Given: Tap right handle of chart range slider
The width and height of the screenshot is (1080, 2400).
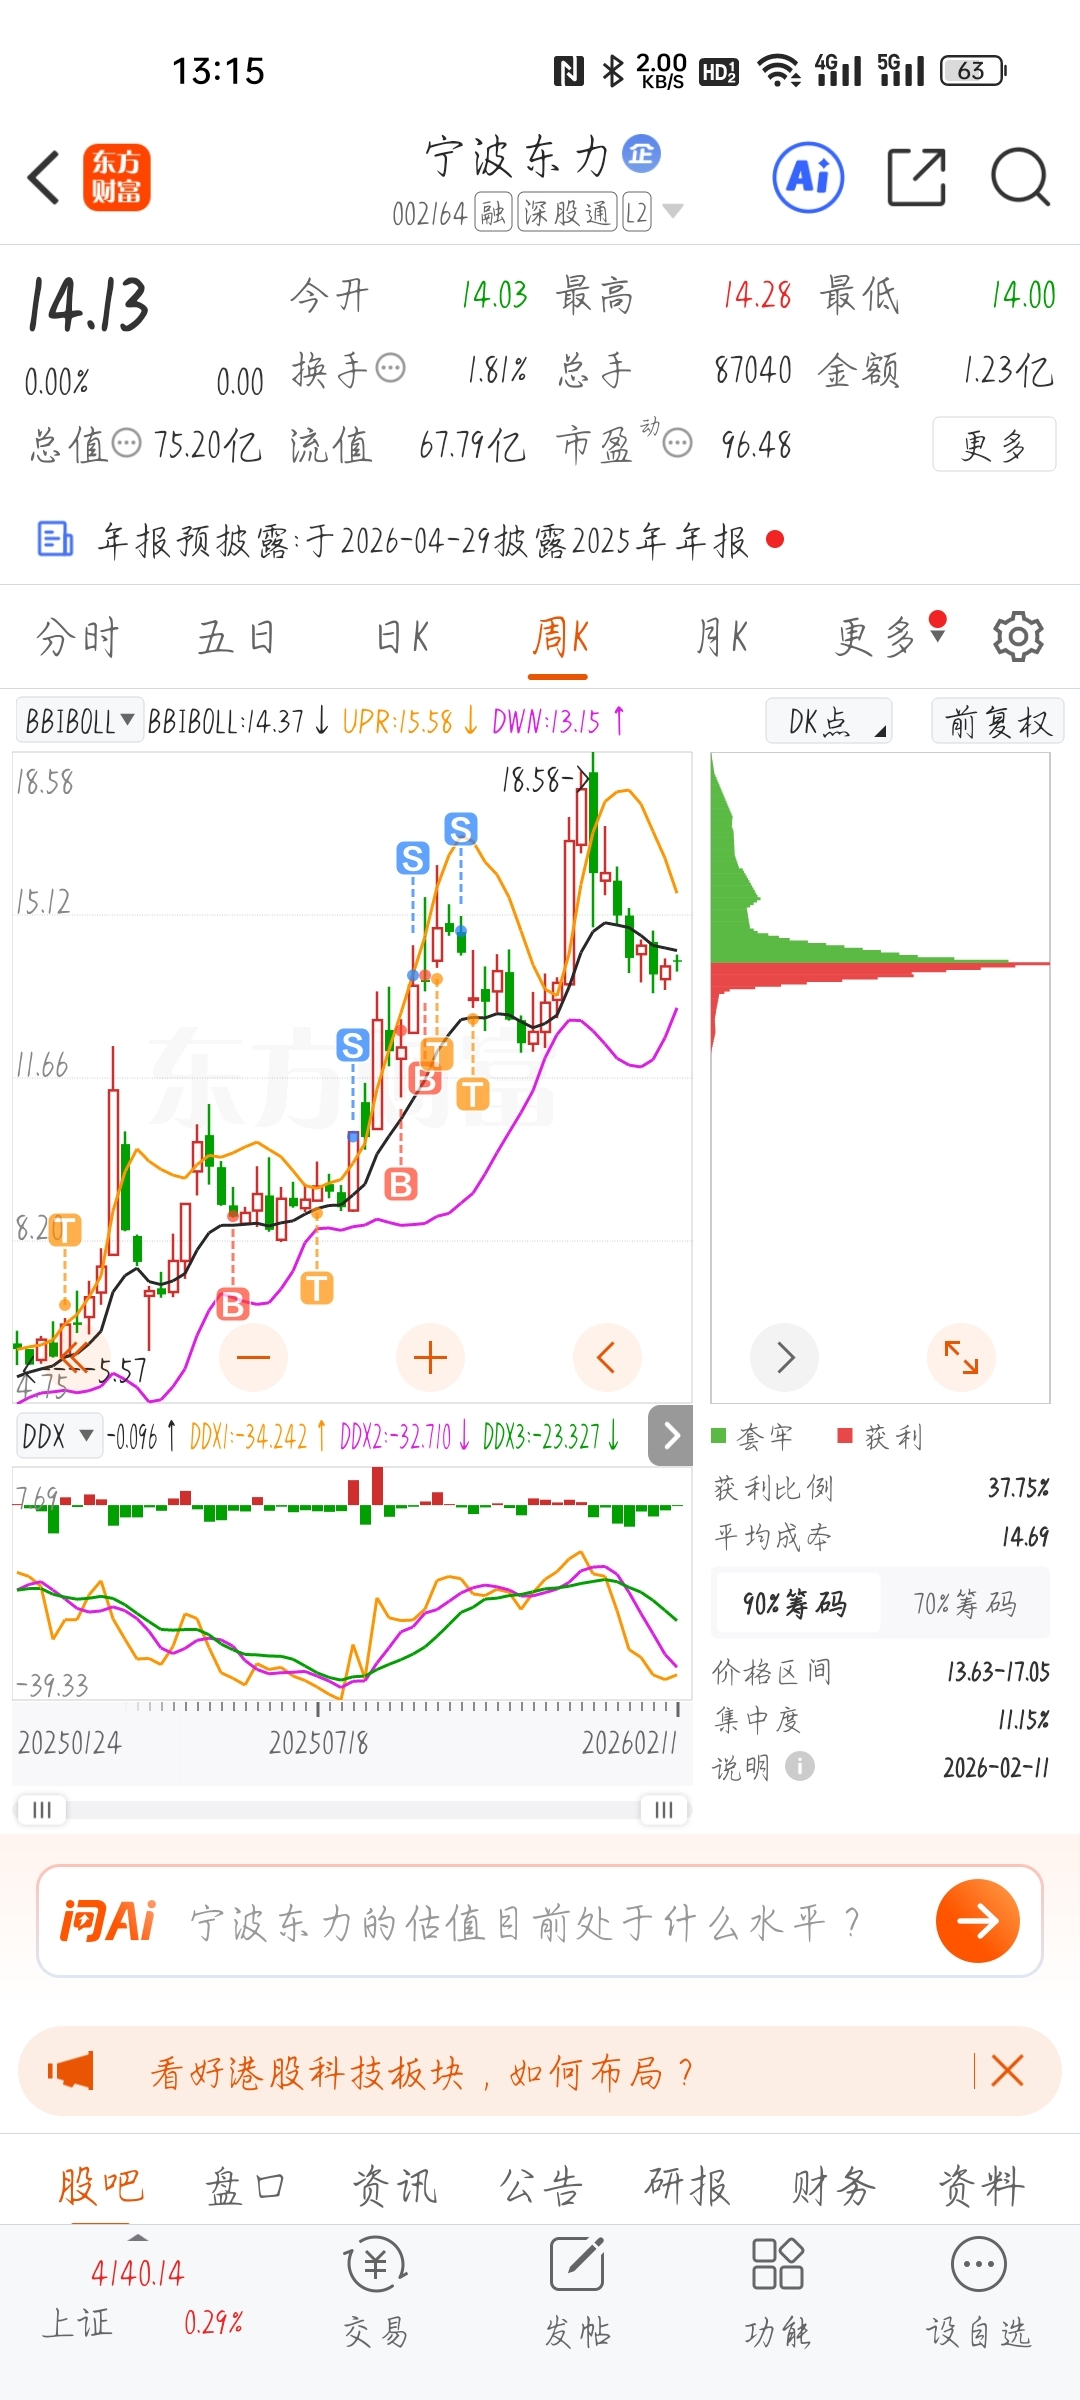Looking at the screenshot, I should (x=664, y=1809).
